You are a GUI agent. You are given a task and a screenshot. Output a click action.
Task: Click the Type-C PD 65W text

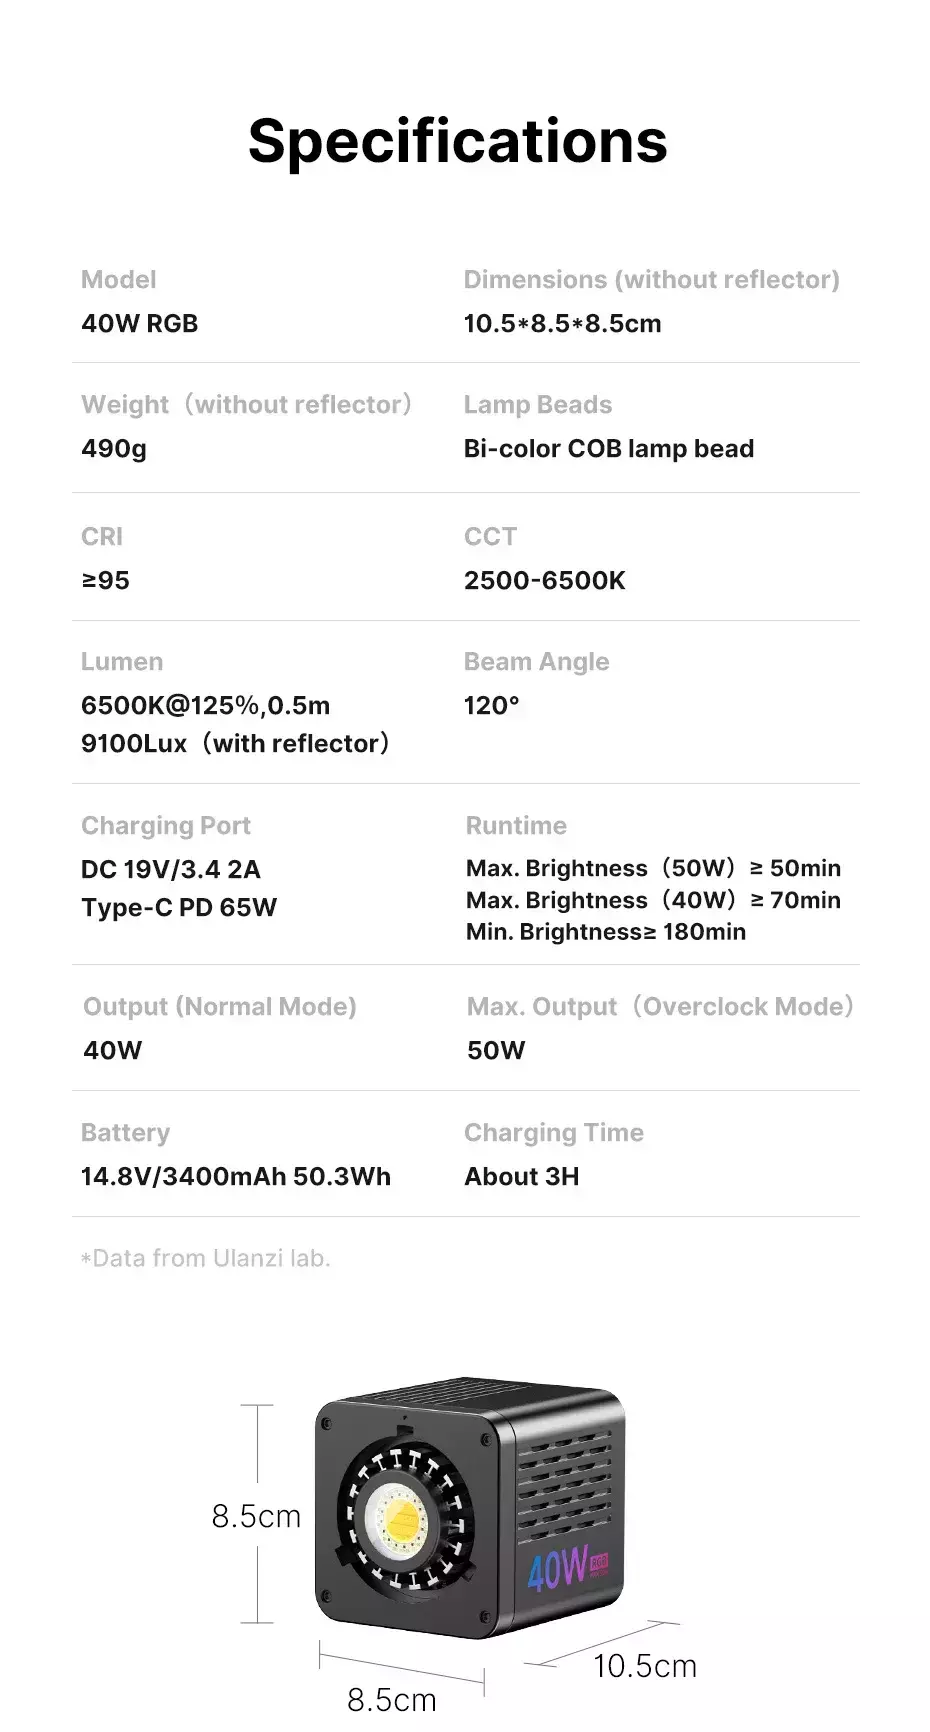pyautogui.click(x=179, y=908)
